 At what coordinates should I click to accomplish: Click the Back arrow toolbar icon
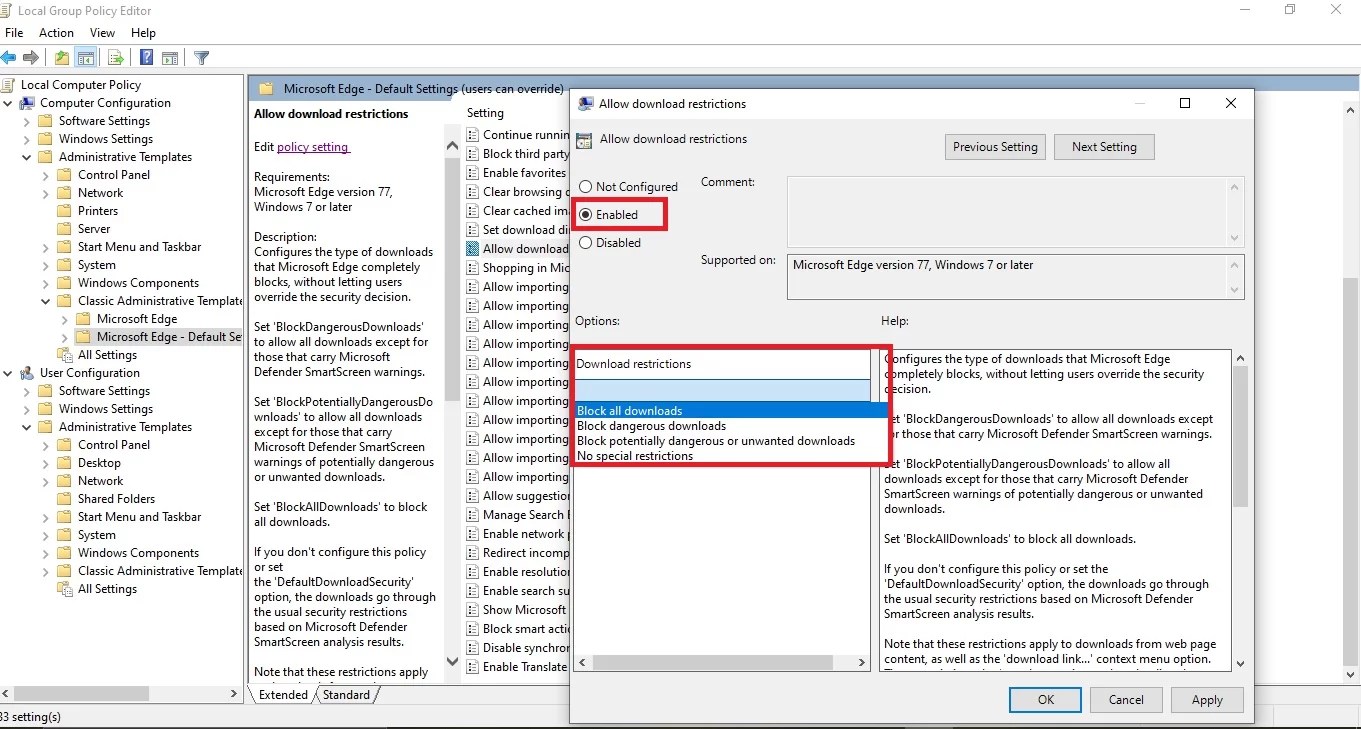coord(9,58)
